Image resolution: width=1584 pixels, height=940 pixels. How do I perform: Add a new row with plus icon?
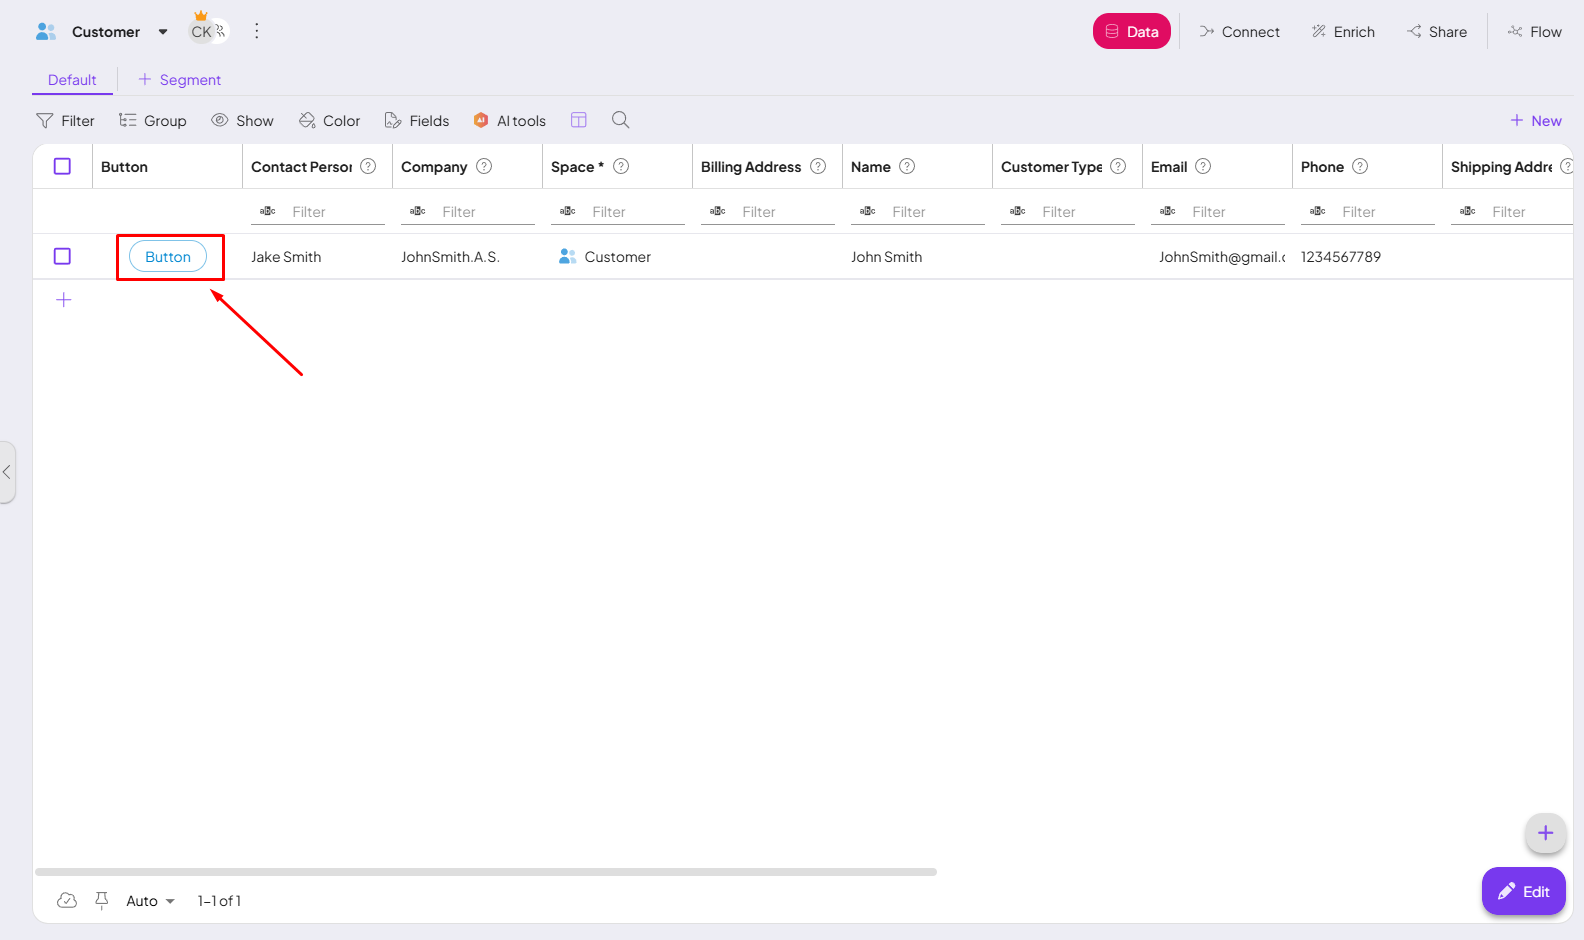(x=64, y=300)
